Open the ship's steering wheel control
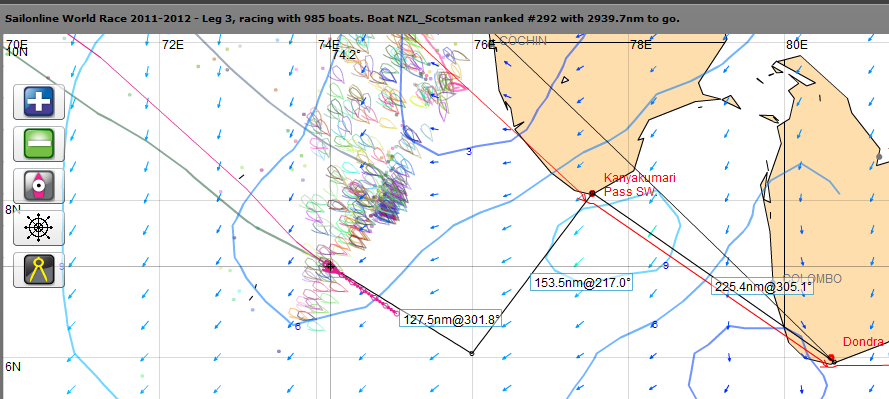The height and width of the screenshot is (399, 889). [x=39, y=228]
